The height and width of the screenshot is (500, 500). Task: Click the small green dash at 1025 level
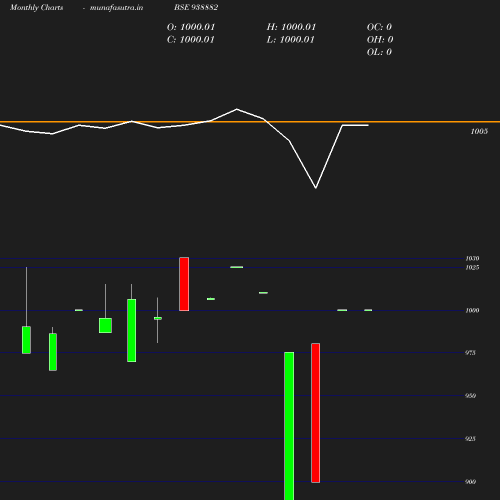pos(237,267)
